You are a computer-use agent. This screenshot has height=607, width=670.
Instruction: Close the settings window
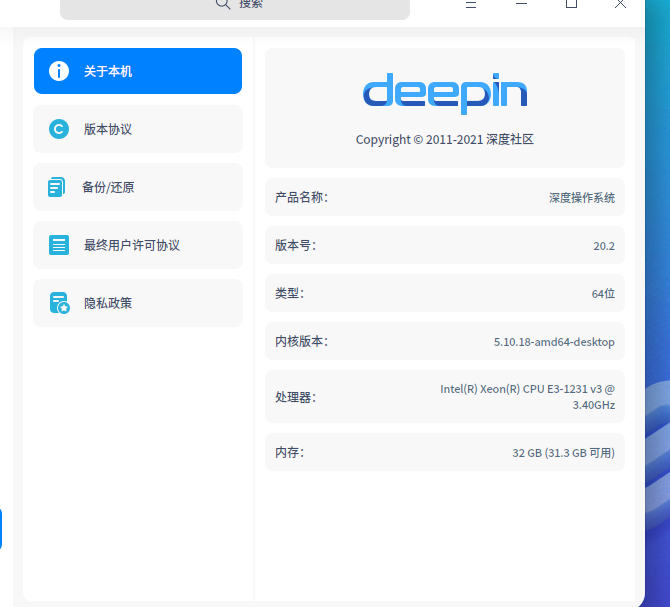click(620, 4)
